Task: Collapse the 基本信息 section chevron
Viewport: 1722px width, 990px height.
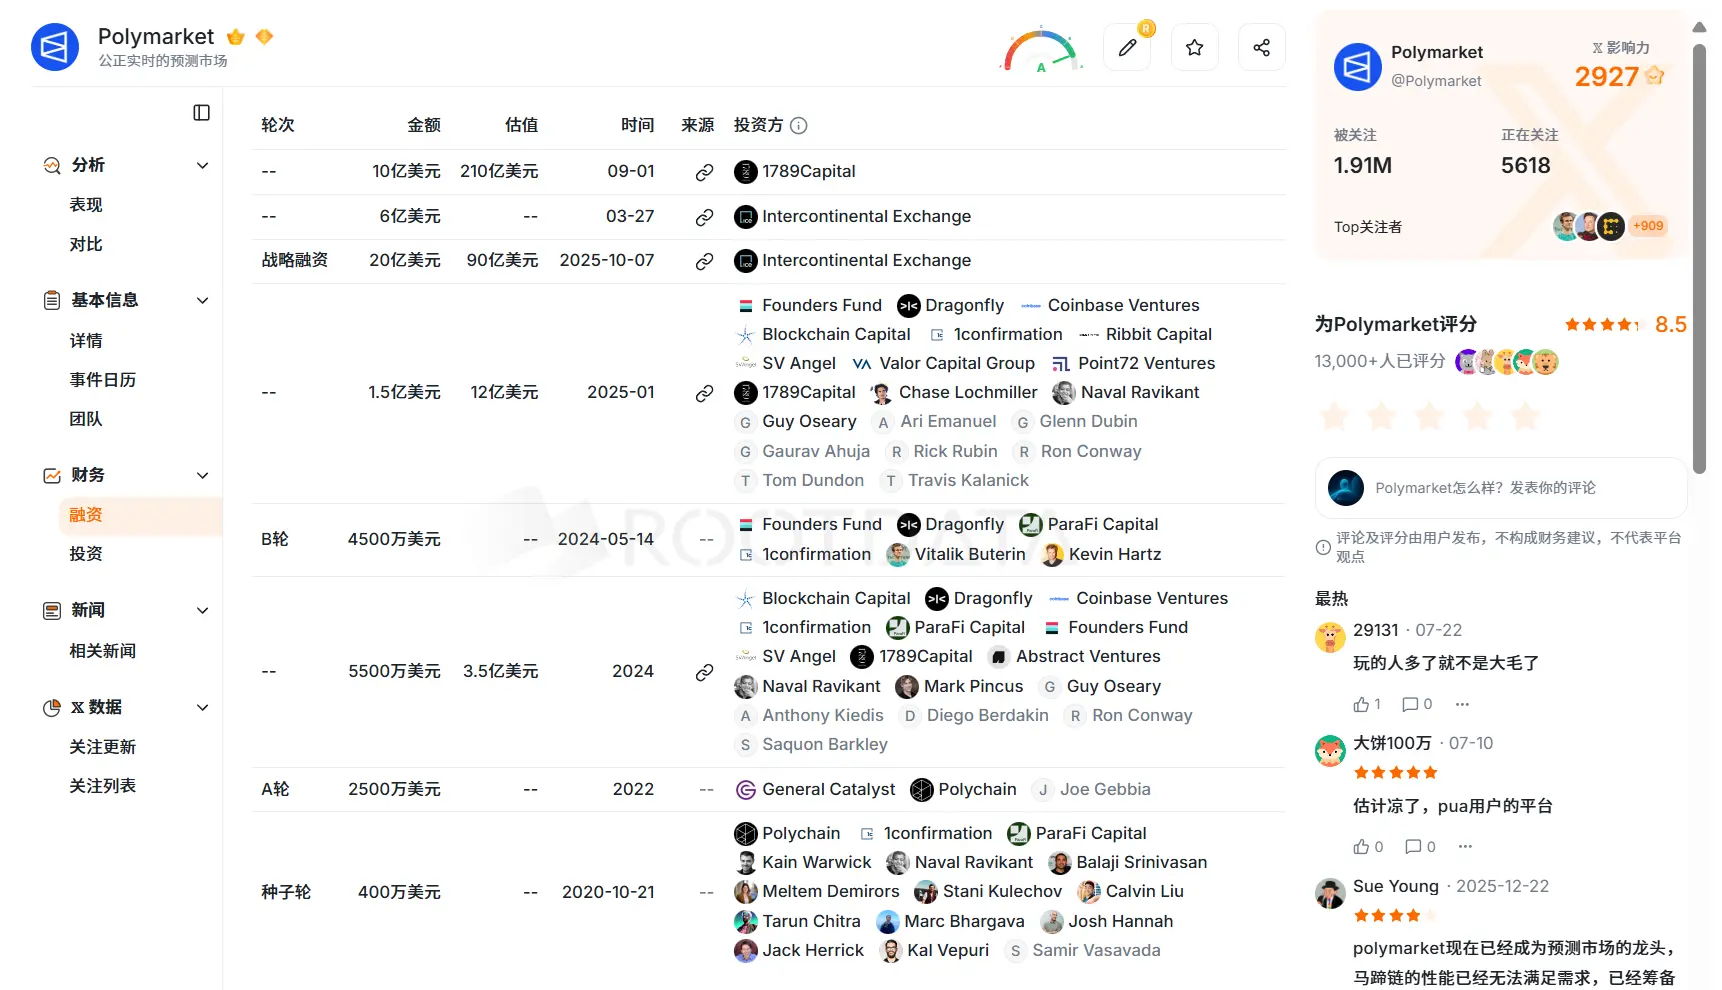Action: tap(202, 301)
